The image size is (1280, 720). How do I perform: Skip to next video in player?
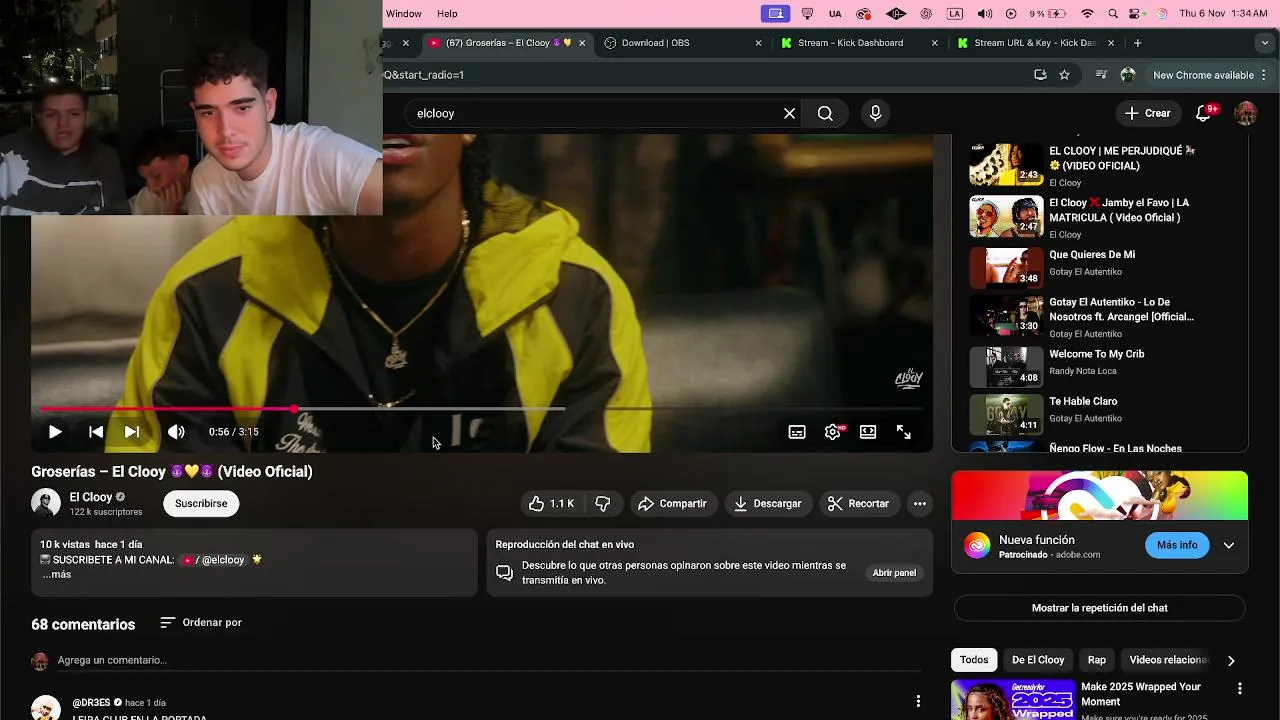(132, 432)
